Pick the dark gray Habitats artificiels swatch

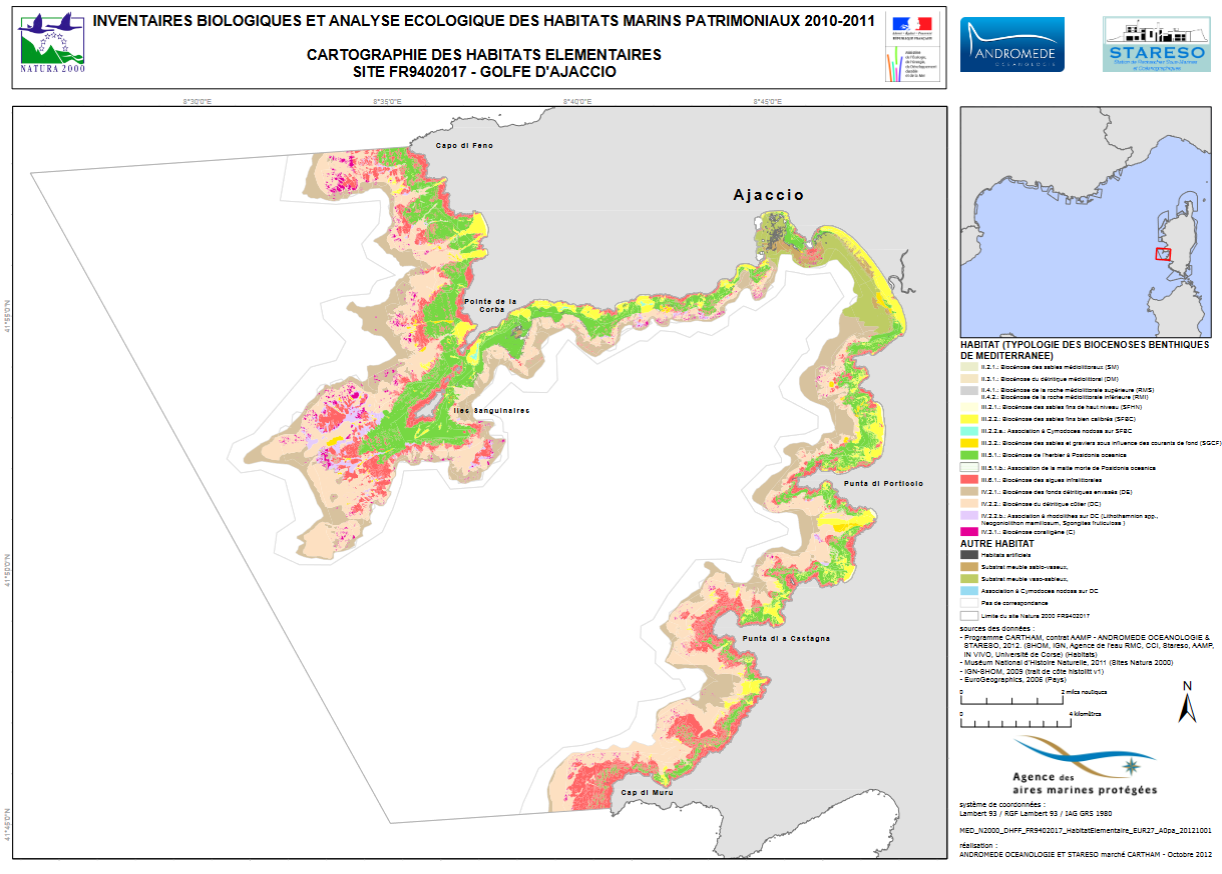(967, 554)
